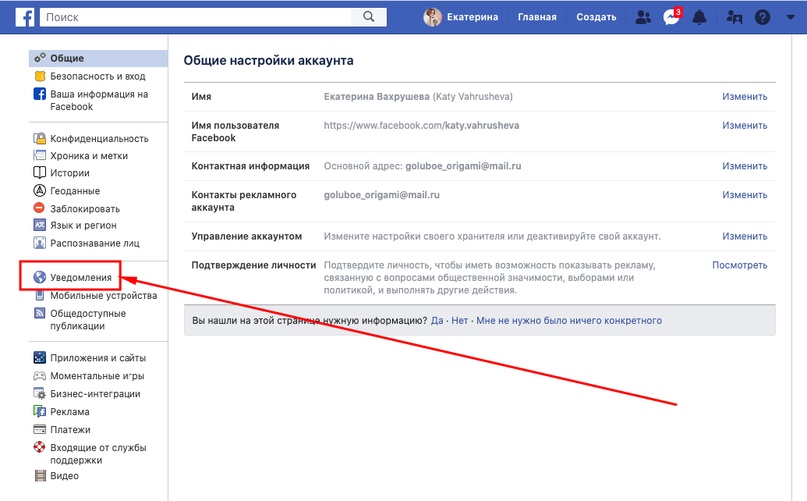Open Messenger icon with 3 badge
The height and width of the screenshot is (501, 807).
coord(671,17)
